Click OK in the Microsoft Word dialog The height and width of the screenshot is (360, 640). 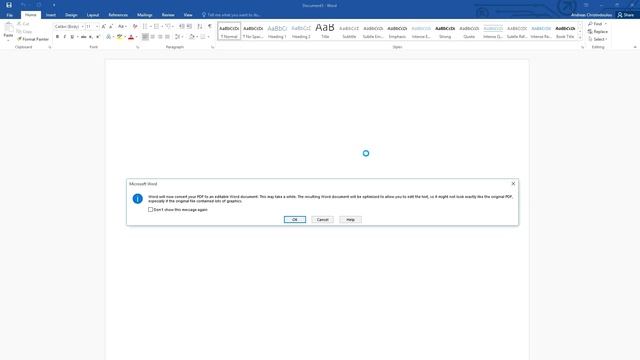tap(295, 220)
